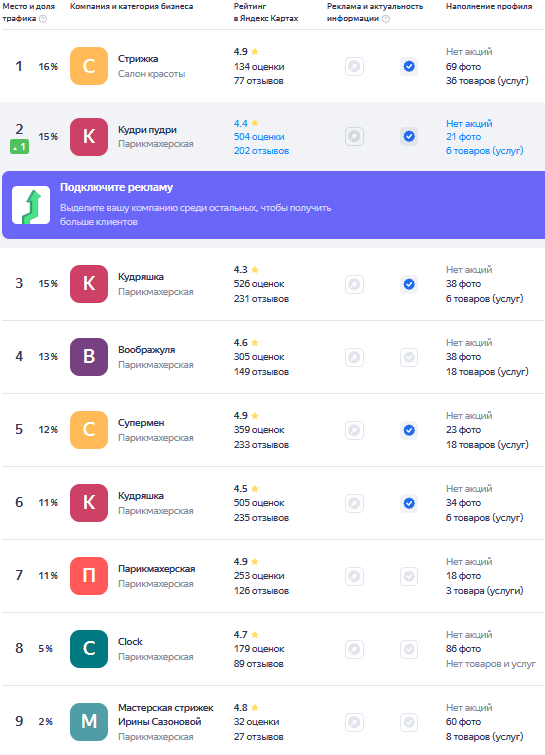Click the 359 оценок text
Image resolution: width=545 pixels, height=755 pixels.
point(259,430)
